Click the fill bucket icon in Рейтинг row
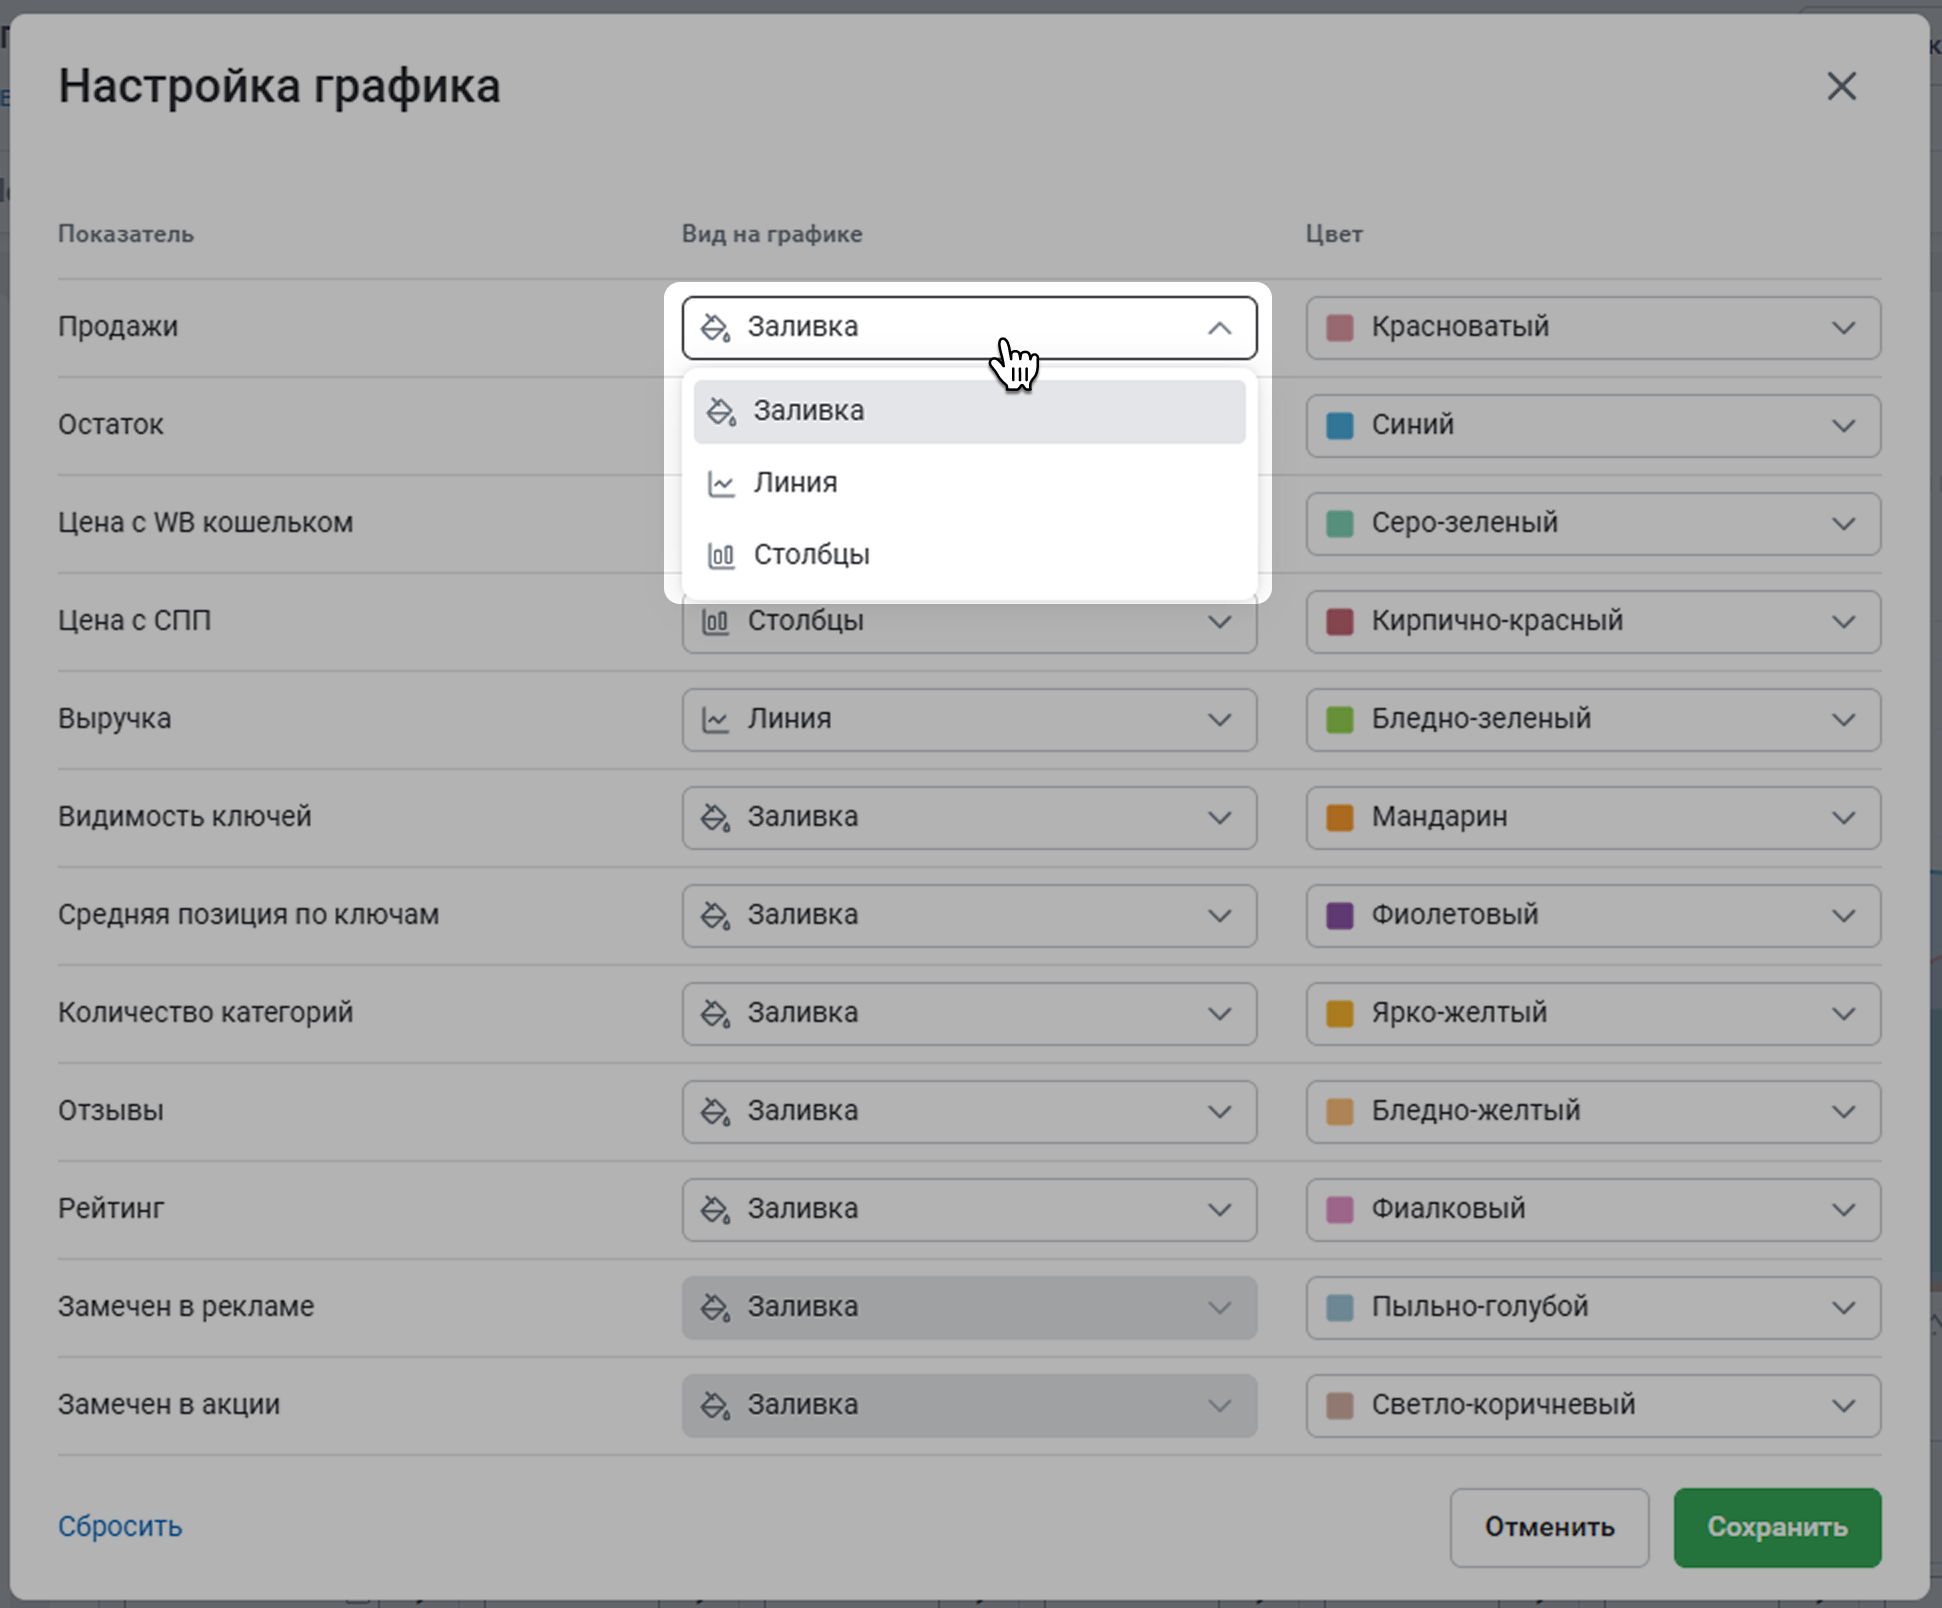Image resolution: width=1942 pixels, height=1608 pixels. [x=715, y=1209]
